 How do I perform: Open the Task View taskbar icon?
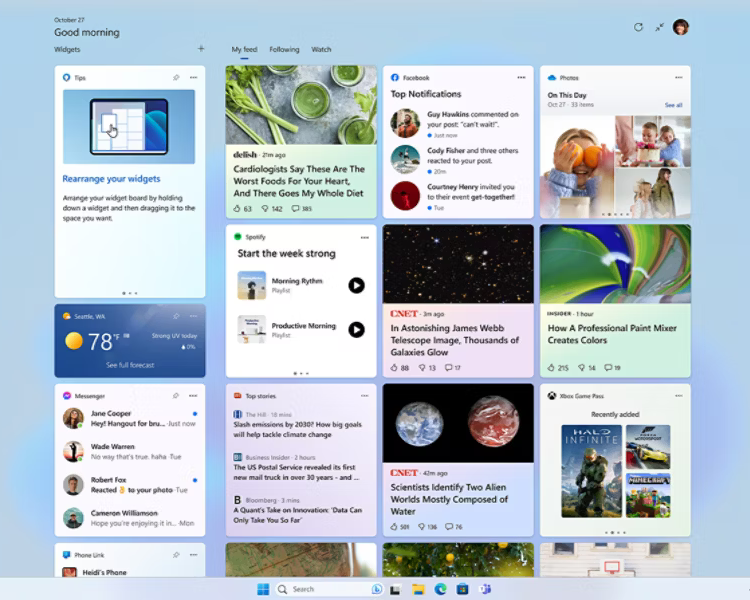pos(395,589)
